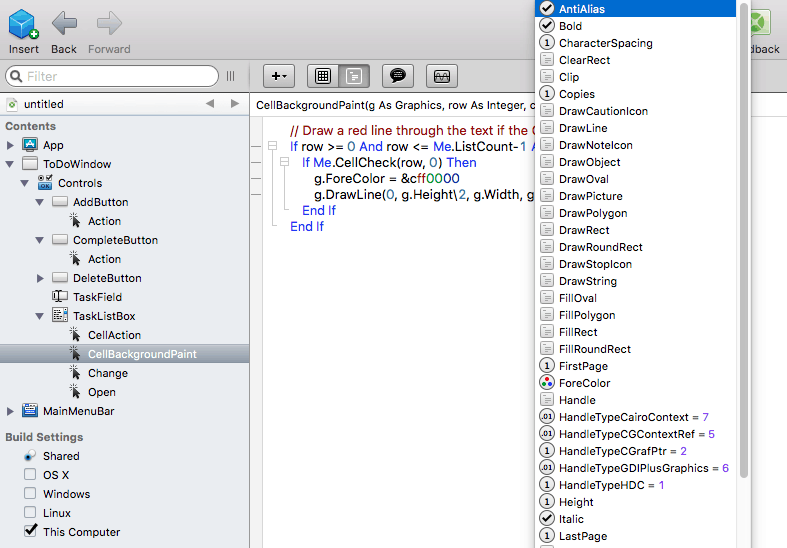Image resolution: width=787 pixels, height=548 pixels.
Task: Click the AddButton control icon
Action: pos(60,201)
